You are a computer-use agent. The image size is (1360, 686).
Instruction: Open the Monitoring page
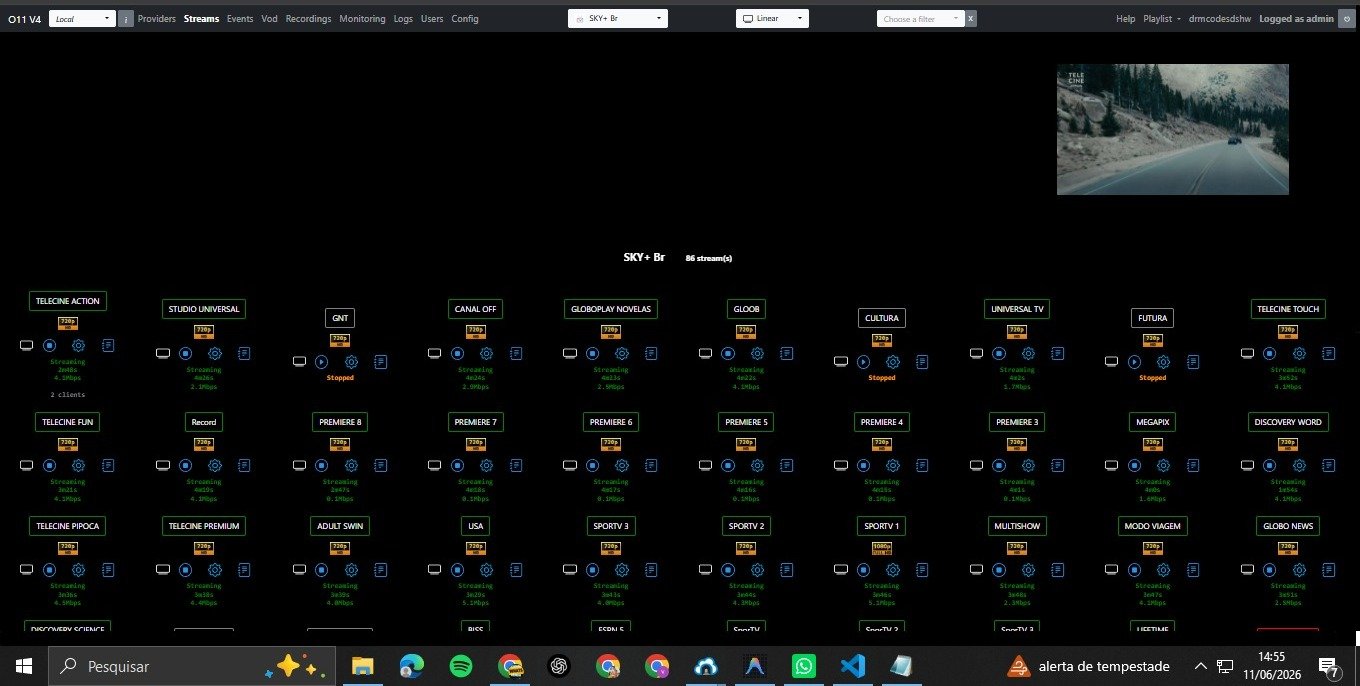coord(362,18)
